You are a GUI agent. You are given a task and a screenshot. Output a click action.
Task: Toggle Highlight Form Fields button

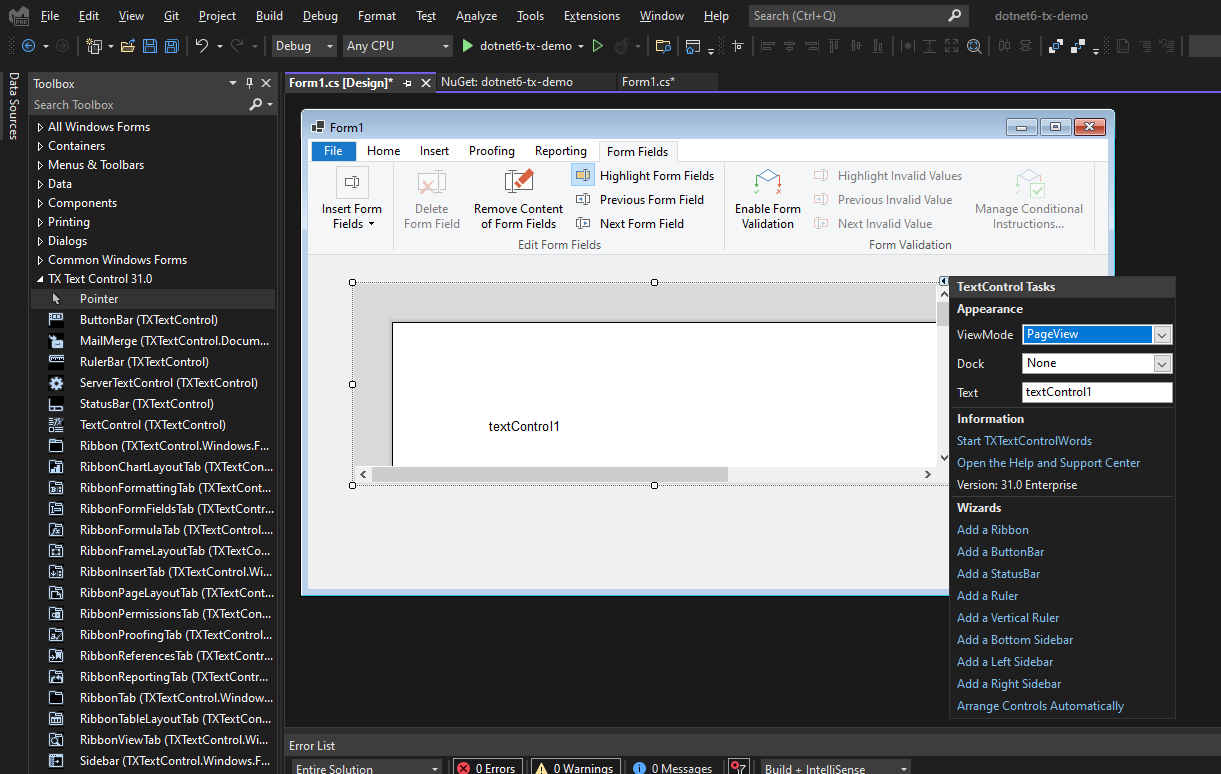(x=643, y=176)
